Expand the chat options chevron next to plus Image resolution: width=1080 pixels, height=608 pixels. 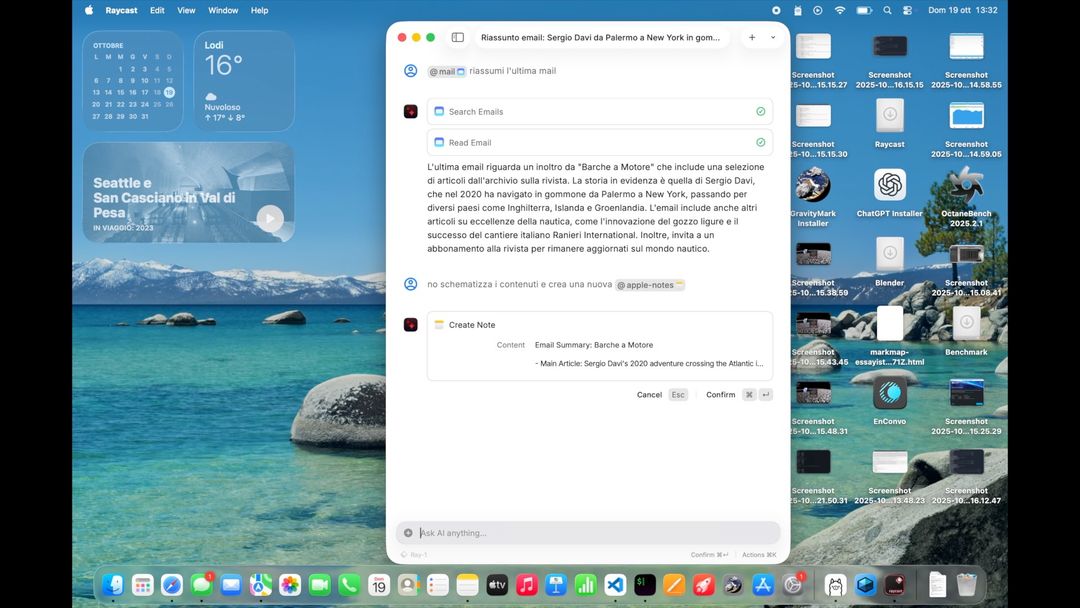[773, 37]
